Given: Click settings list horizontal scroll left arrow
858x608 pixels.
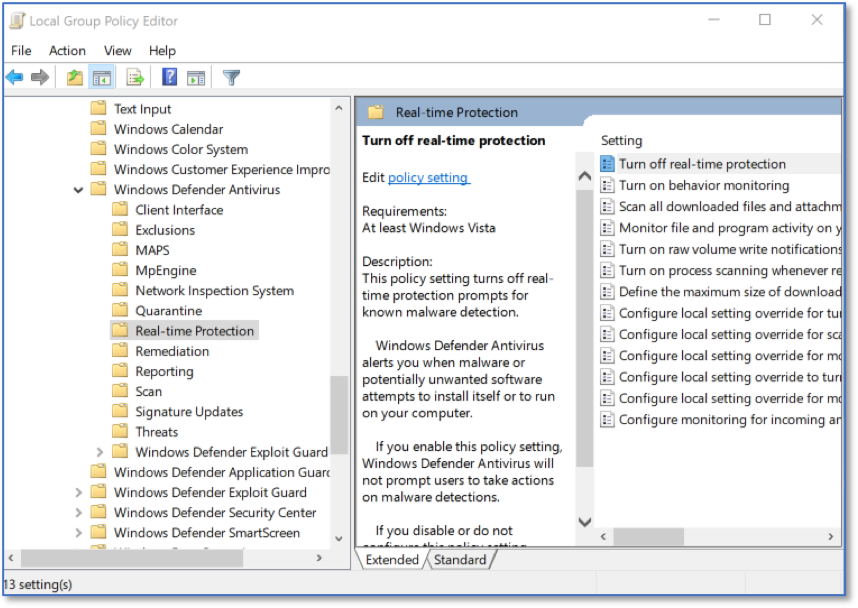Looking at the screenshot, I should click(x=604, y=536).
